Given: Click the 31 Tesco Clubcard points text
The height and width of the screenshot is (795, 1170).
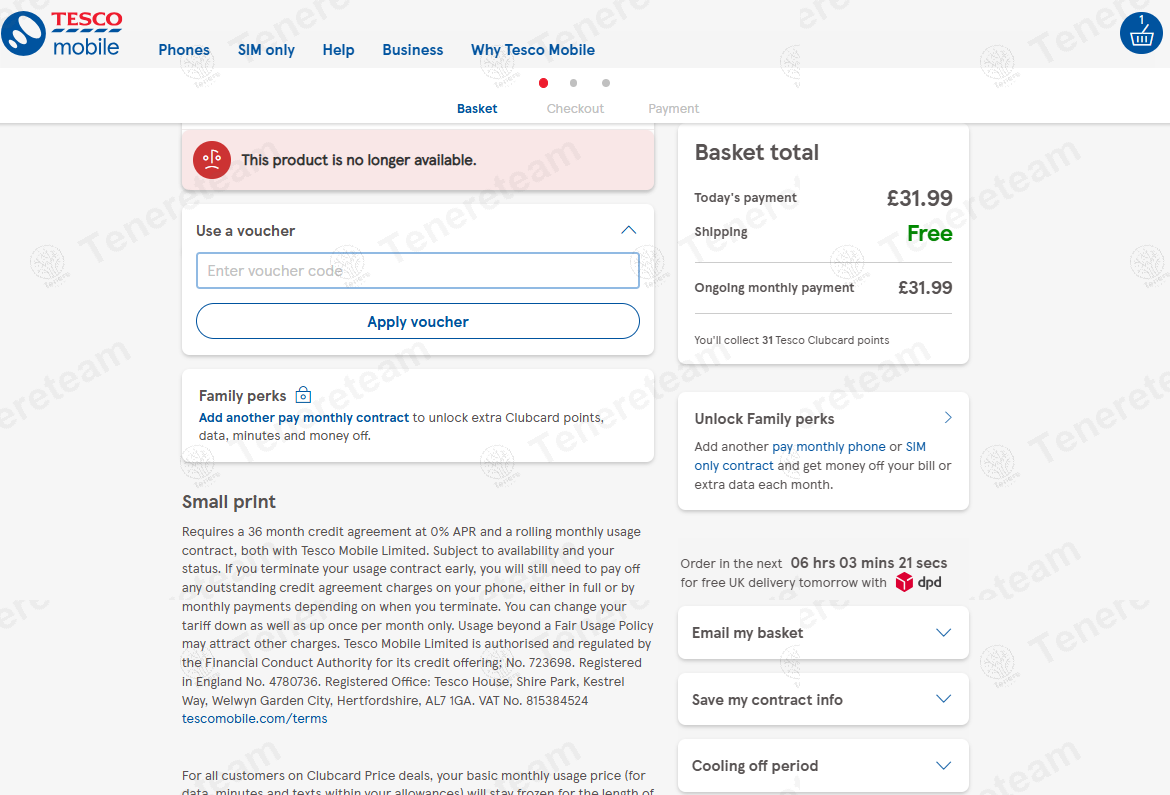Looking at the screenshot, I should (x=792, y=340).
